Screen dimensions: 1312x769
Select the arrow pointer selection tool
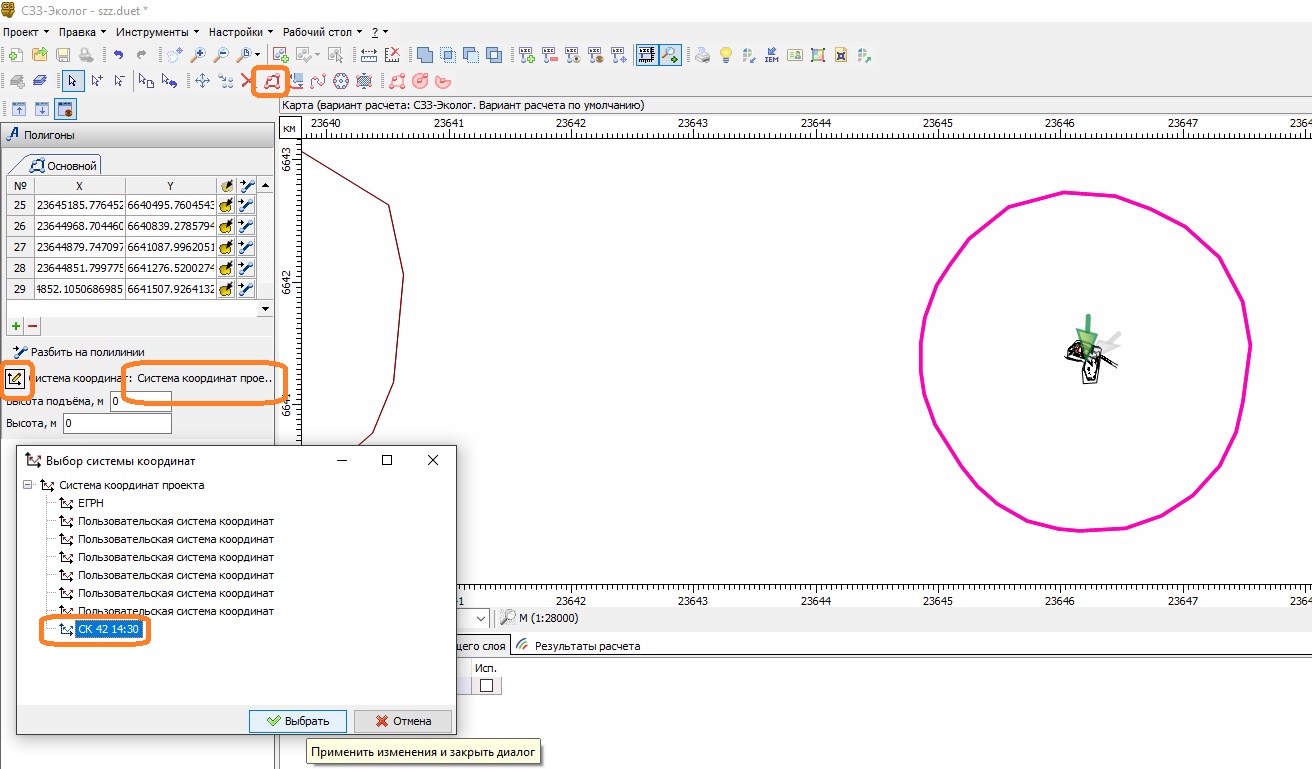[72, 81]
